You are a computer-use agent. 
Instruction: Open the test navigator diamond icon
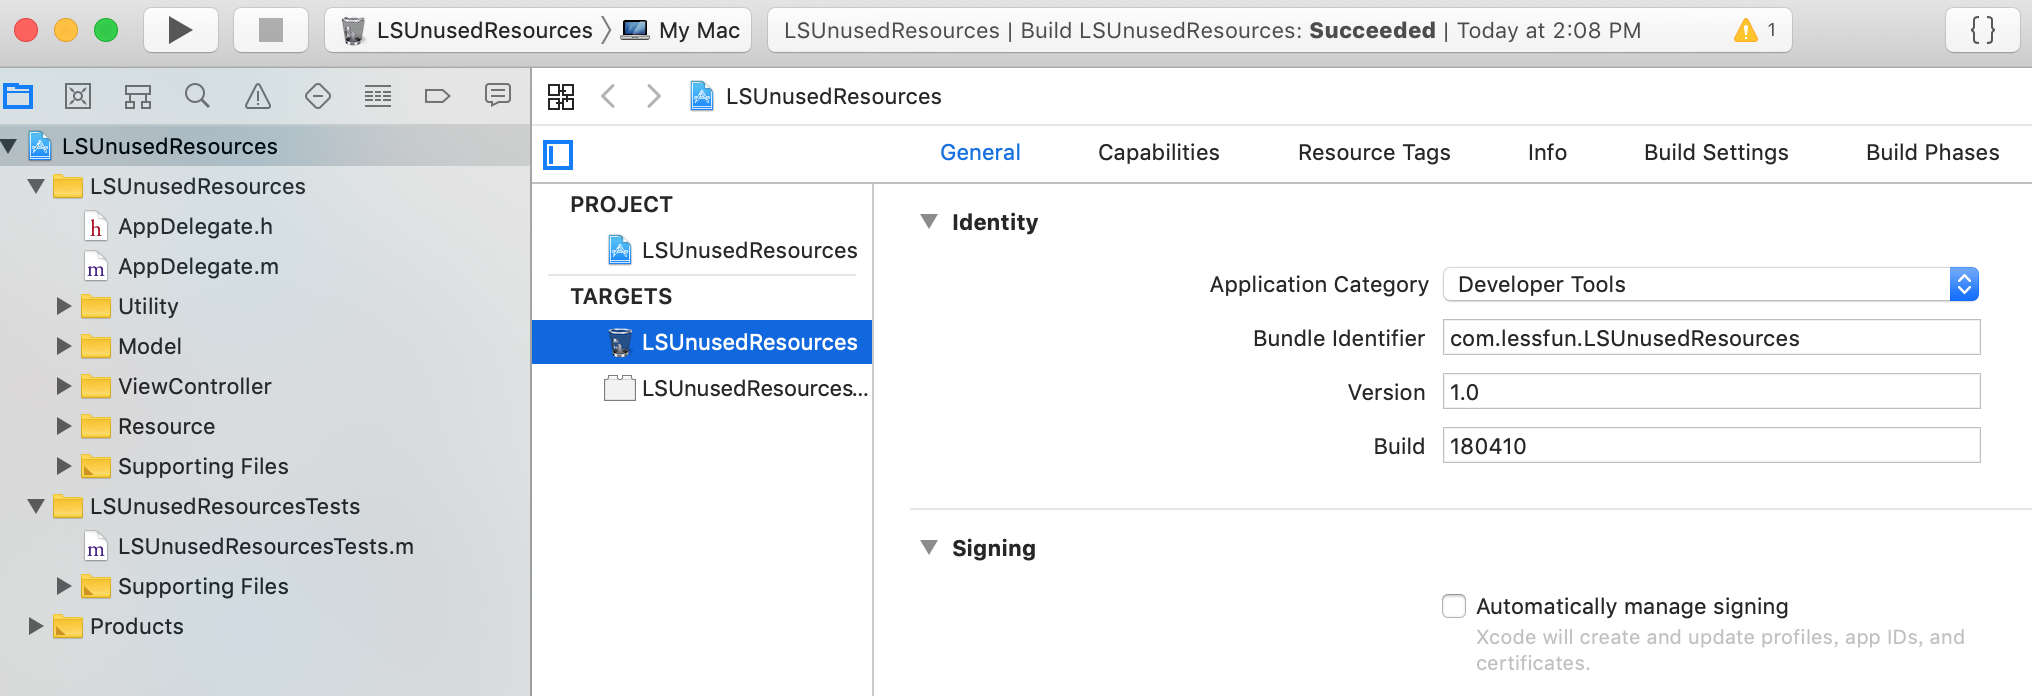318,96
